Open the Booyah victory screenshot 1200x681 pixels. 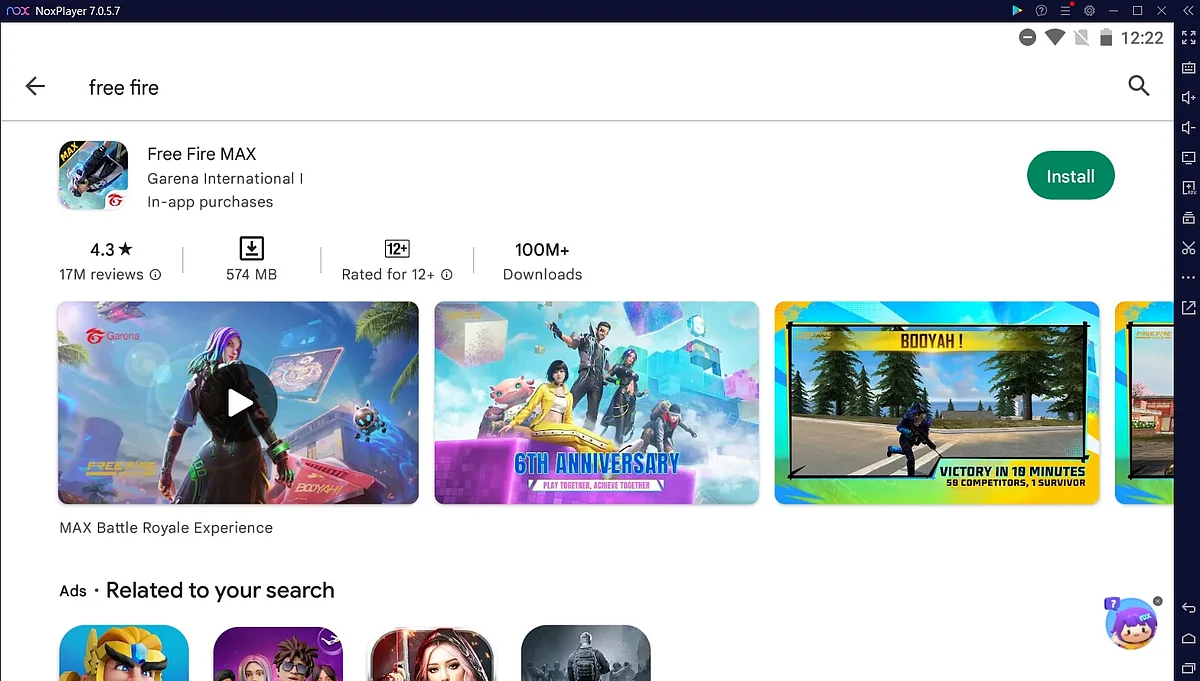coord(937,402)
